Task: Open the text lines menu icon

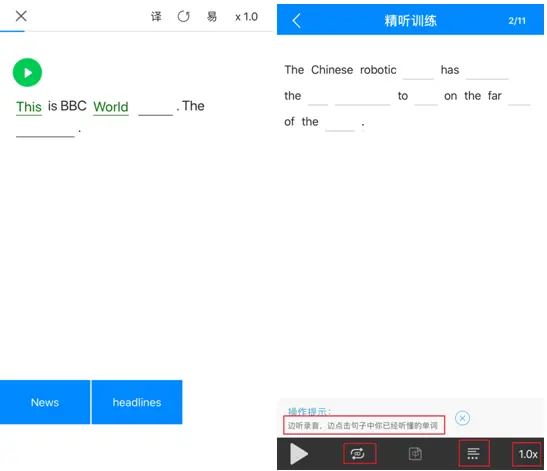Action: click(x=473, y=454)
